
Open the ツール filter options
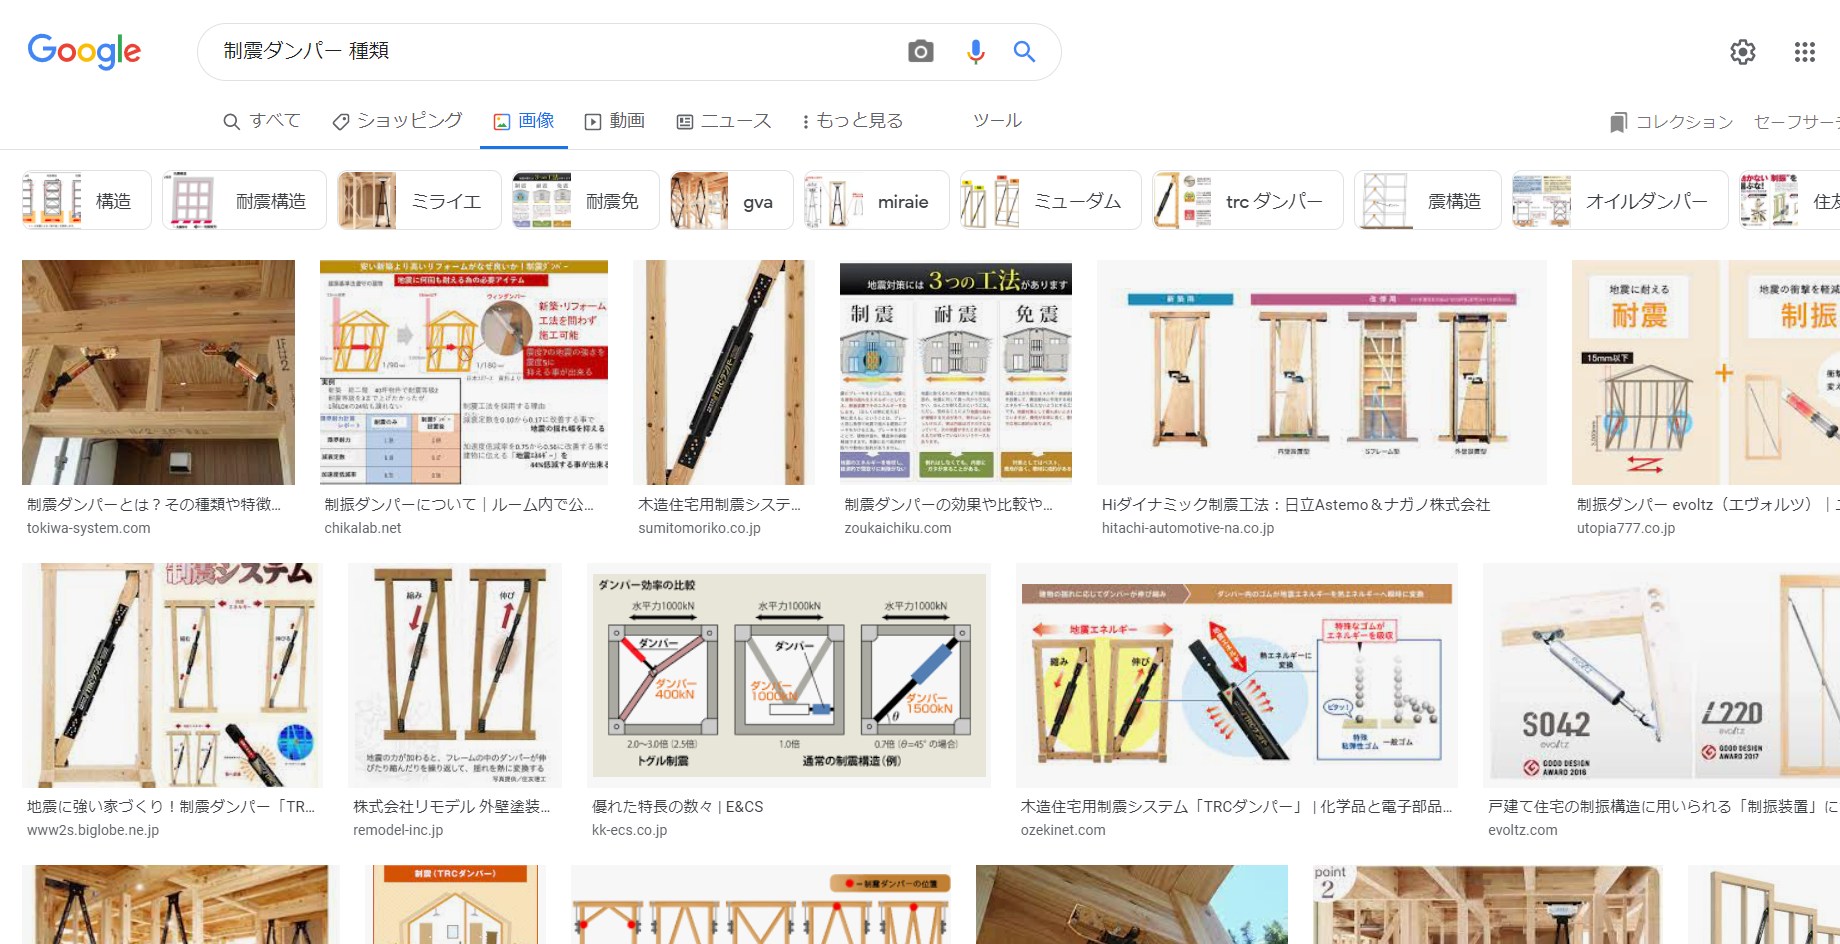click(997, 121)
